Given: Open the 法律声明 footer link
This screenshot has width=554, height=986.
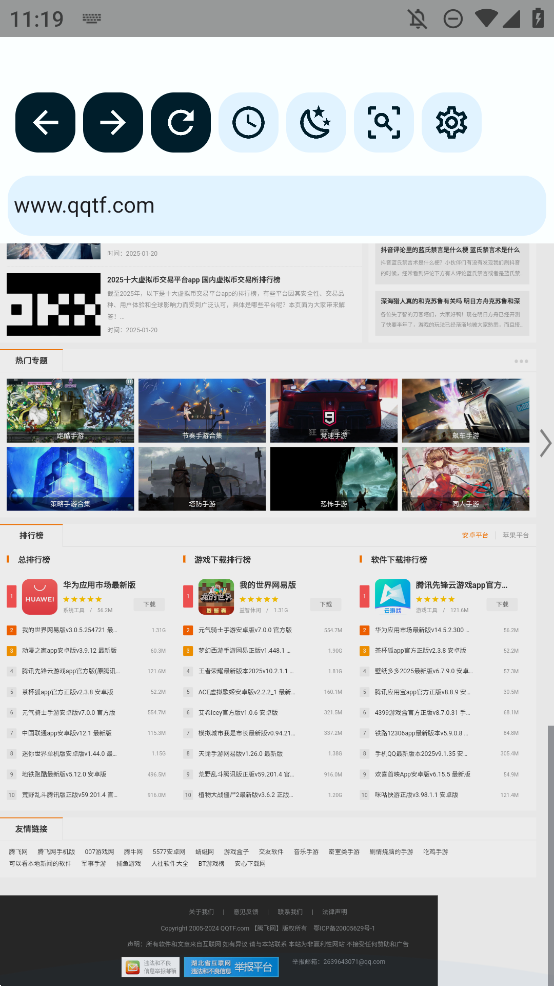Looking at the screenshot, I should click(x=335, y=912).
